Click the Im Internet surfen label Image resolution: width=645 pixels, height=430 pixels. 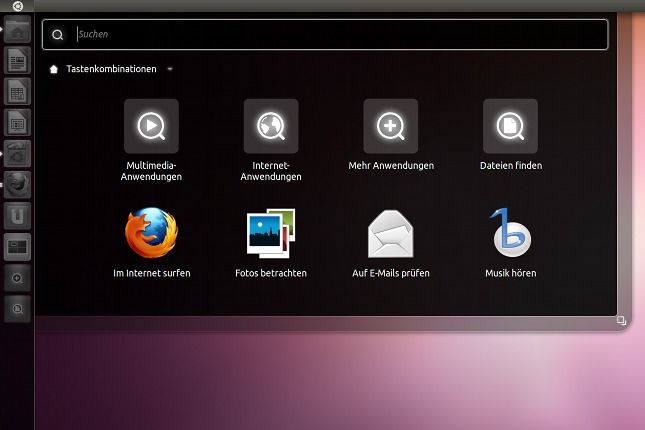coord(152,273)
